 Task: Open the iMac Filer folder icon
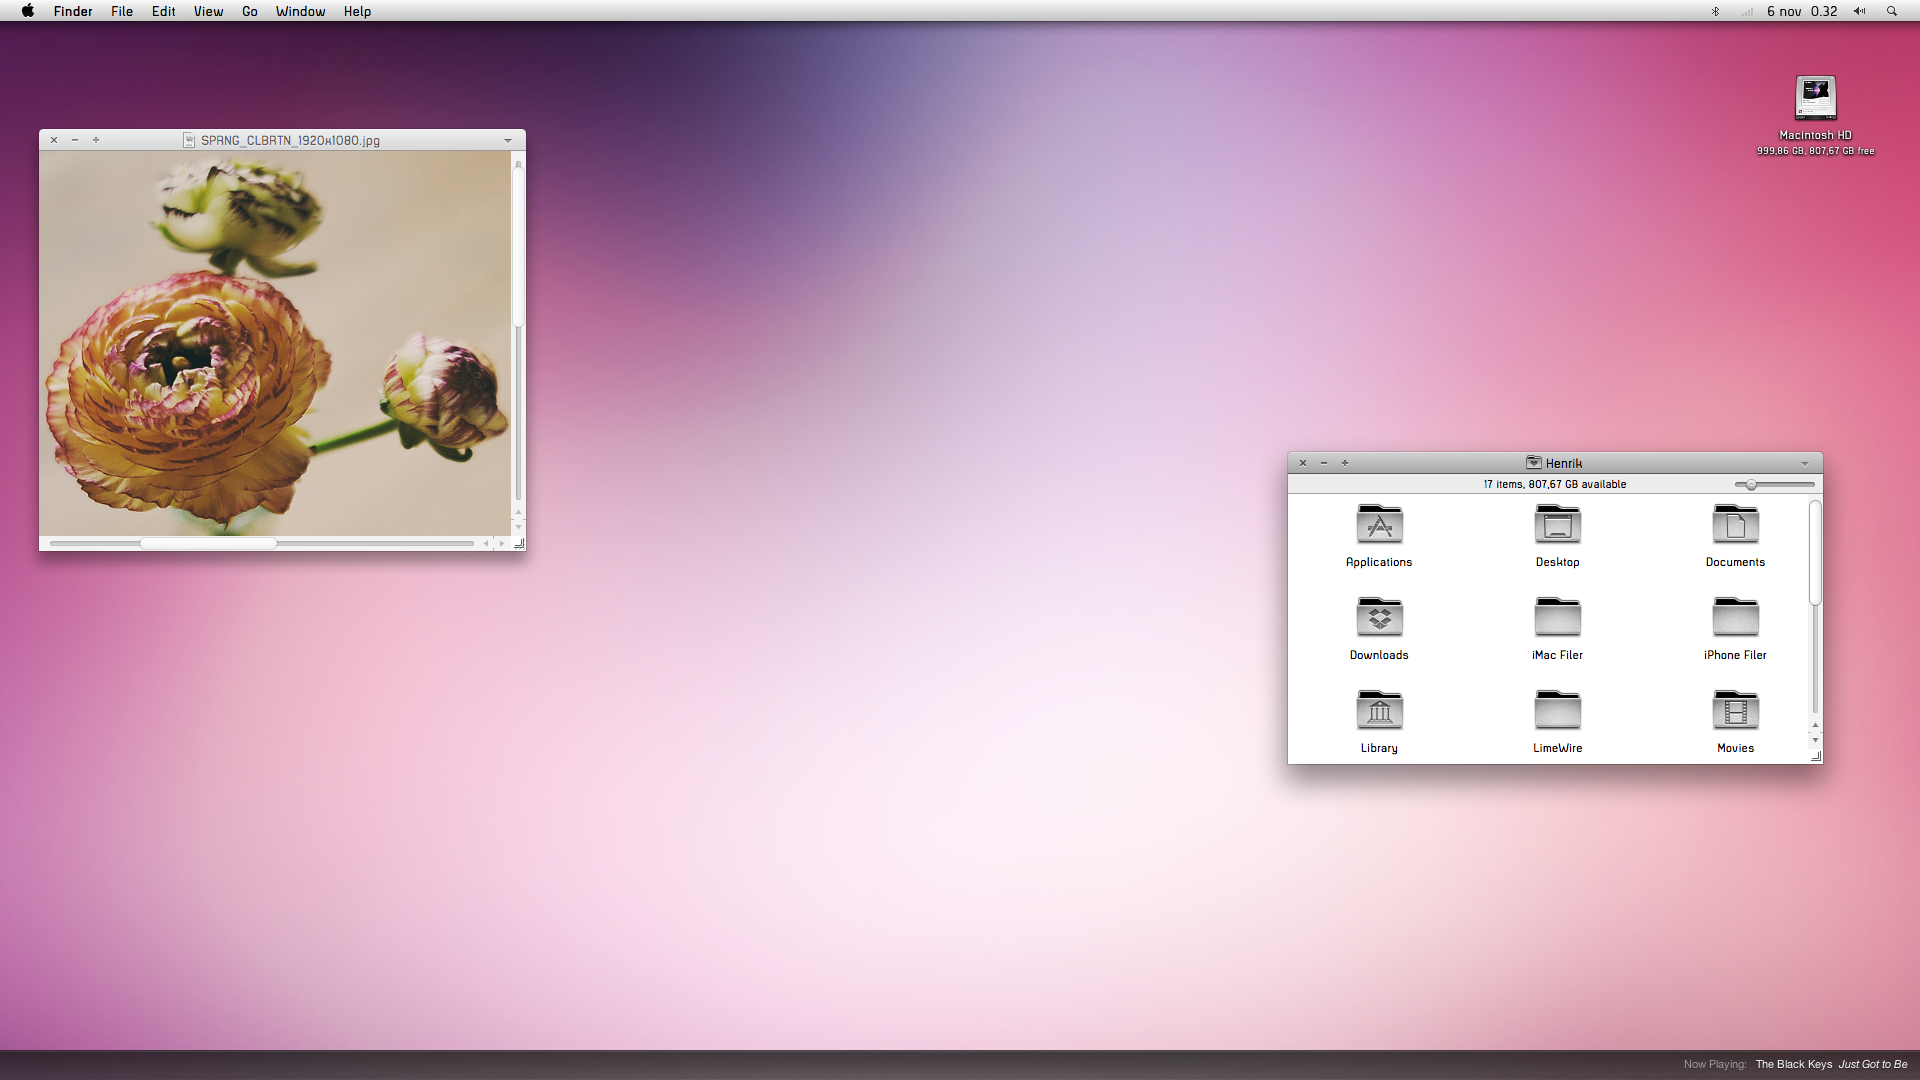tap(1557, 618)
